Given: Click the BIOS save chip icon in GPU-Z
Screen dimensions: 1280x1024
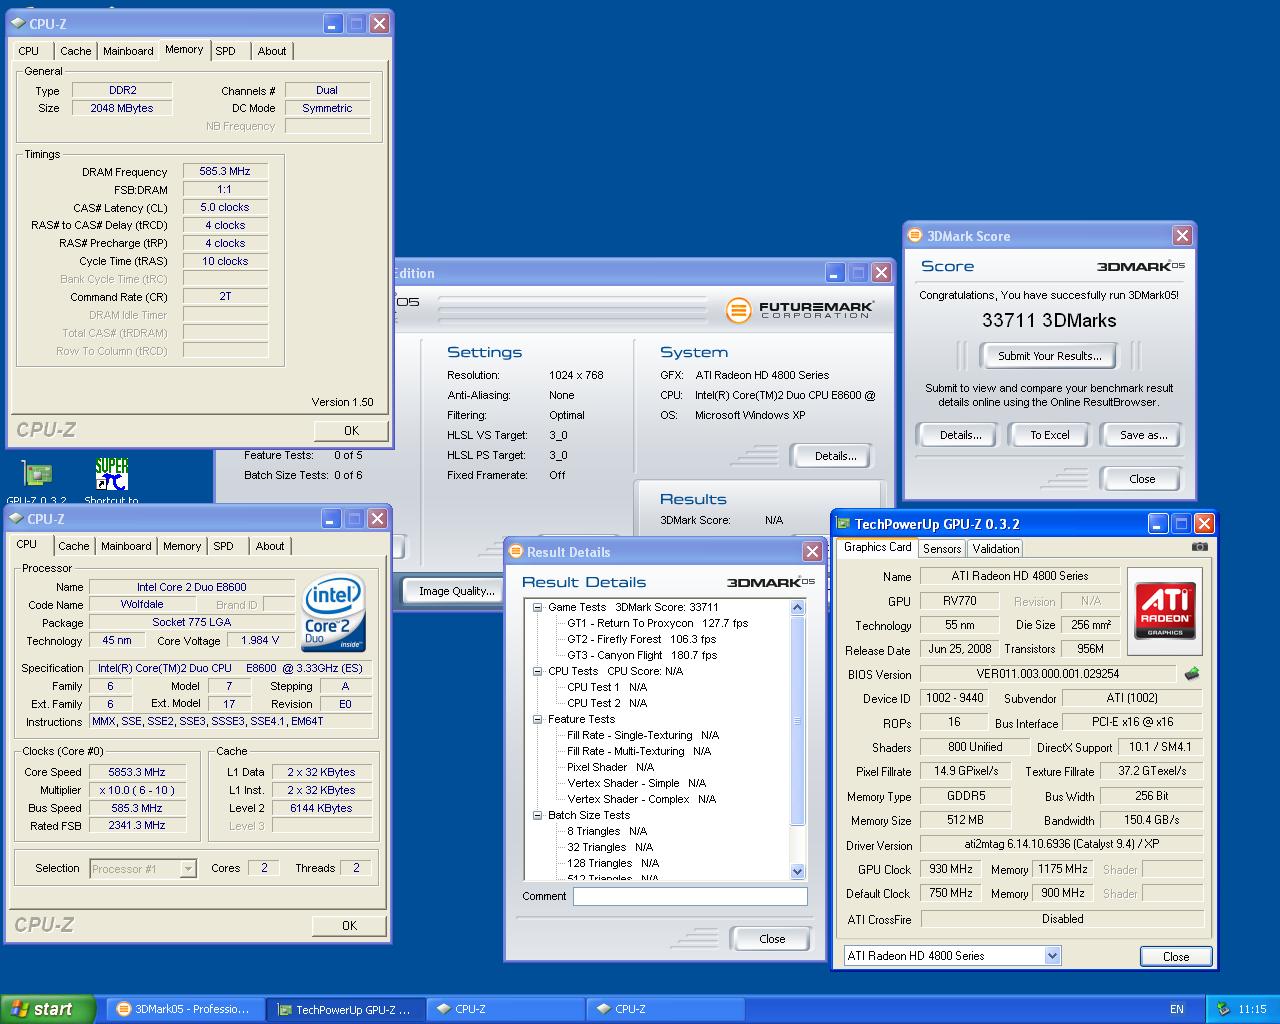Looking at the screenshot, I should [1193, 674].
